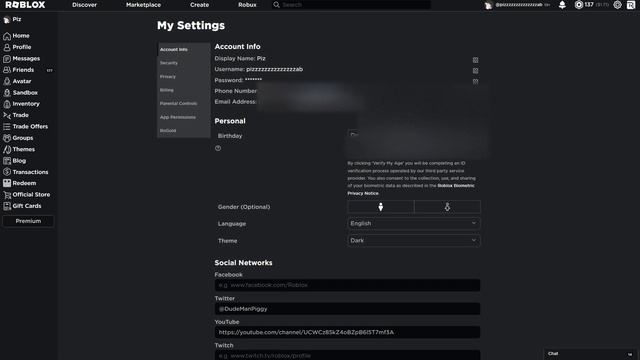This screenshot has width=640, height=360.
Task: Click the search box in the top bar
Action: pyautogui.click(x=351, y=5)
